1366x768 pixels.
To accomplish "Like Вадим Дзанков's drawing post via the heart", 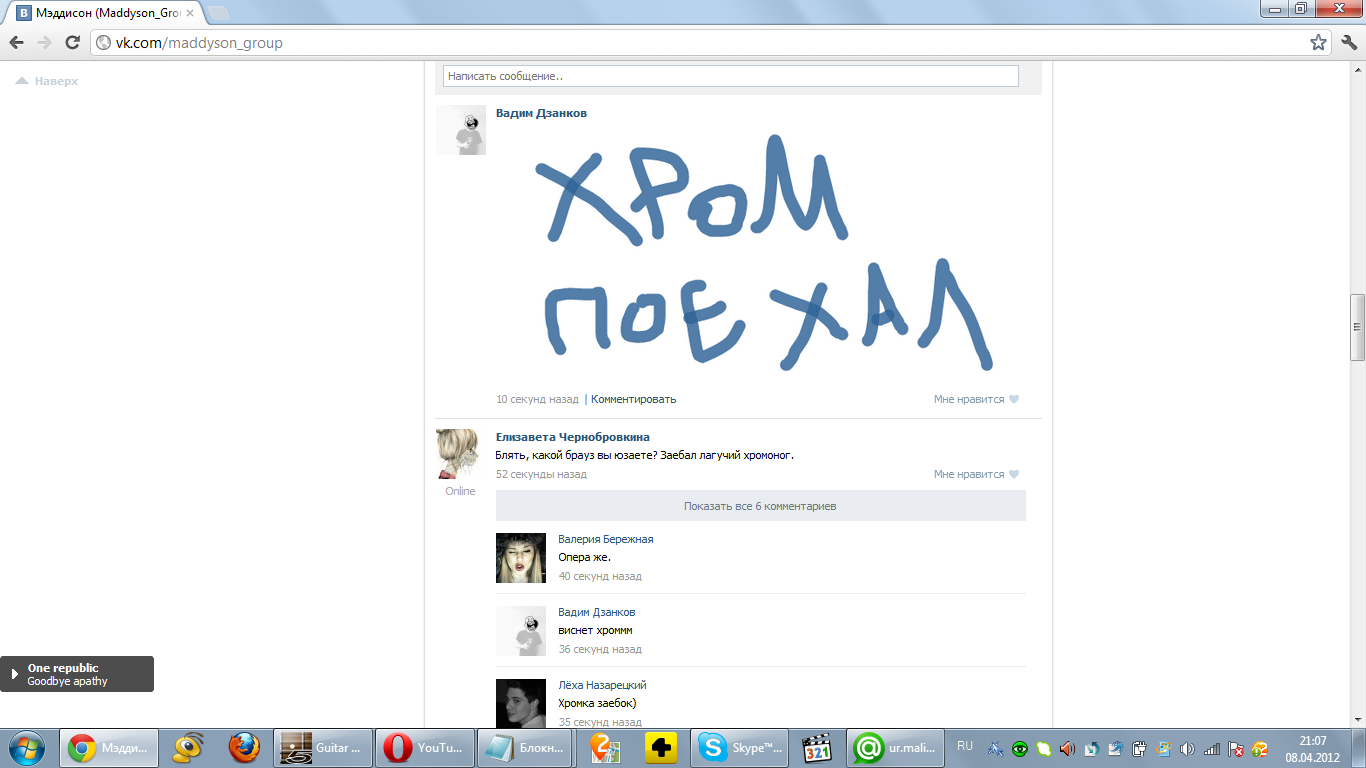I will click(1013, 399).
